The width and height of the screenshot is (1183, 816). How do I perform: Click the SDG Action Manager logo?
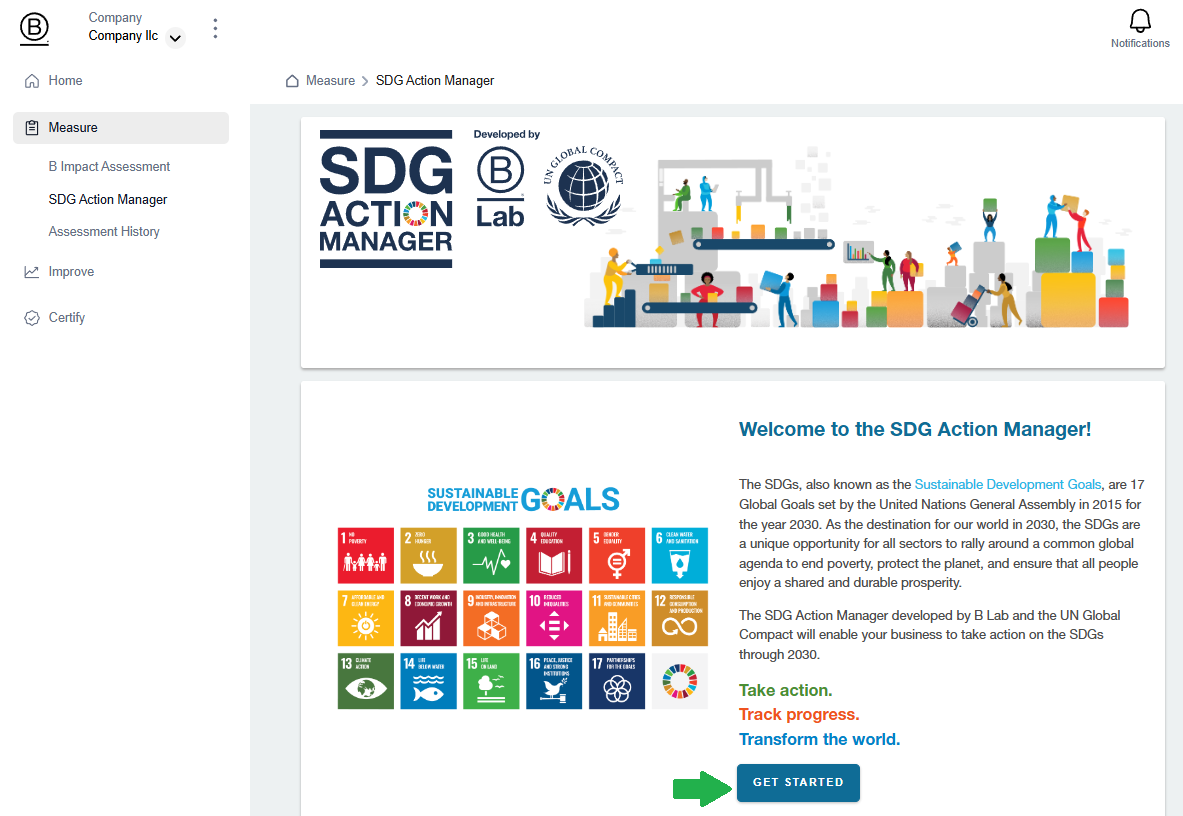point(386,198)
